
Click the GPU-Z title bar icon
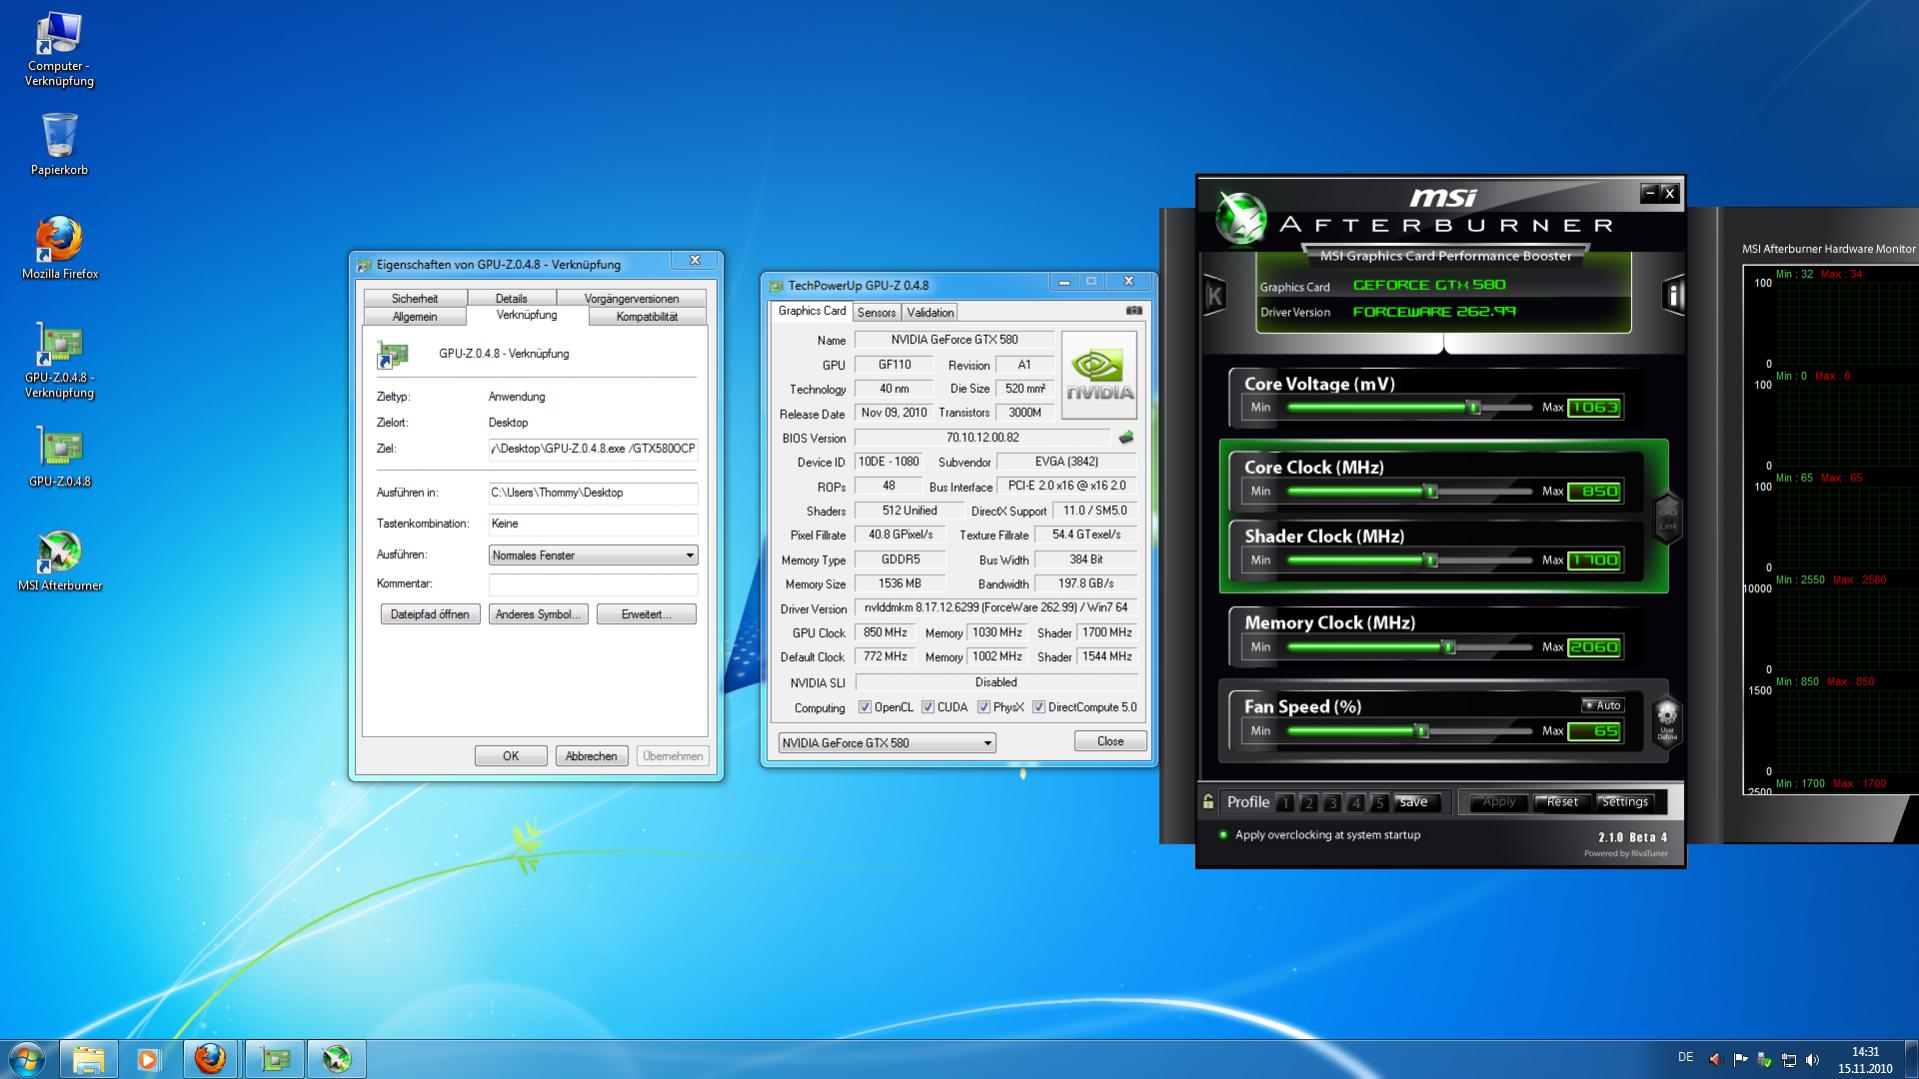click(x=776, y=286)
